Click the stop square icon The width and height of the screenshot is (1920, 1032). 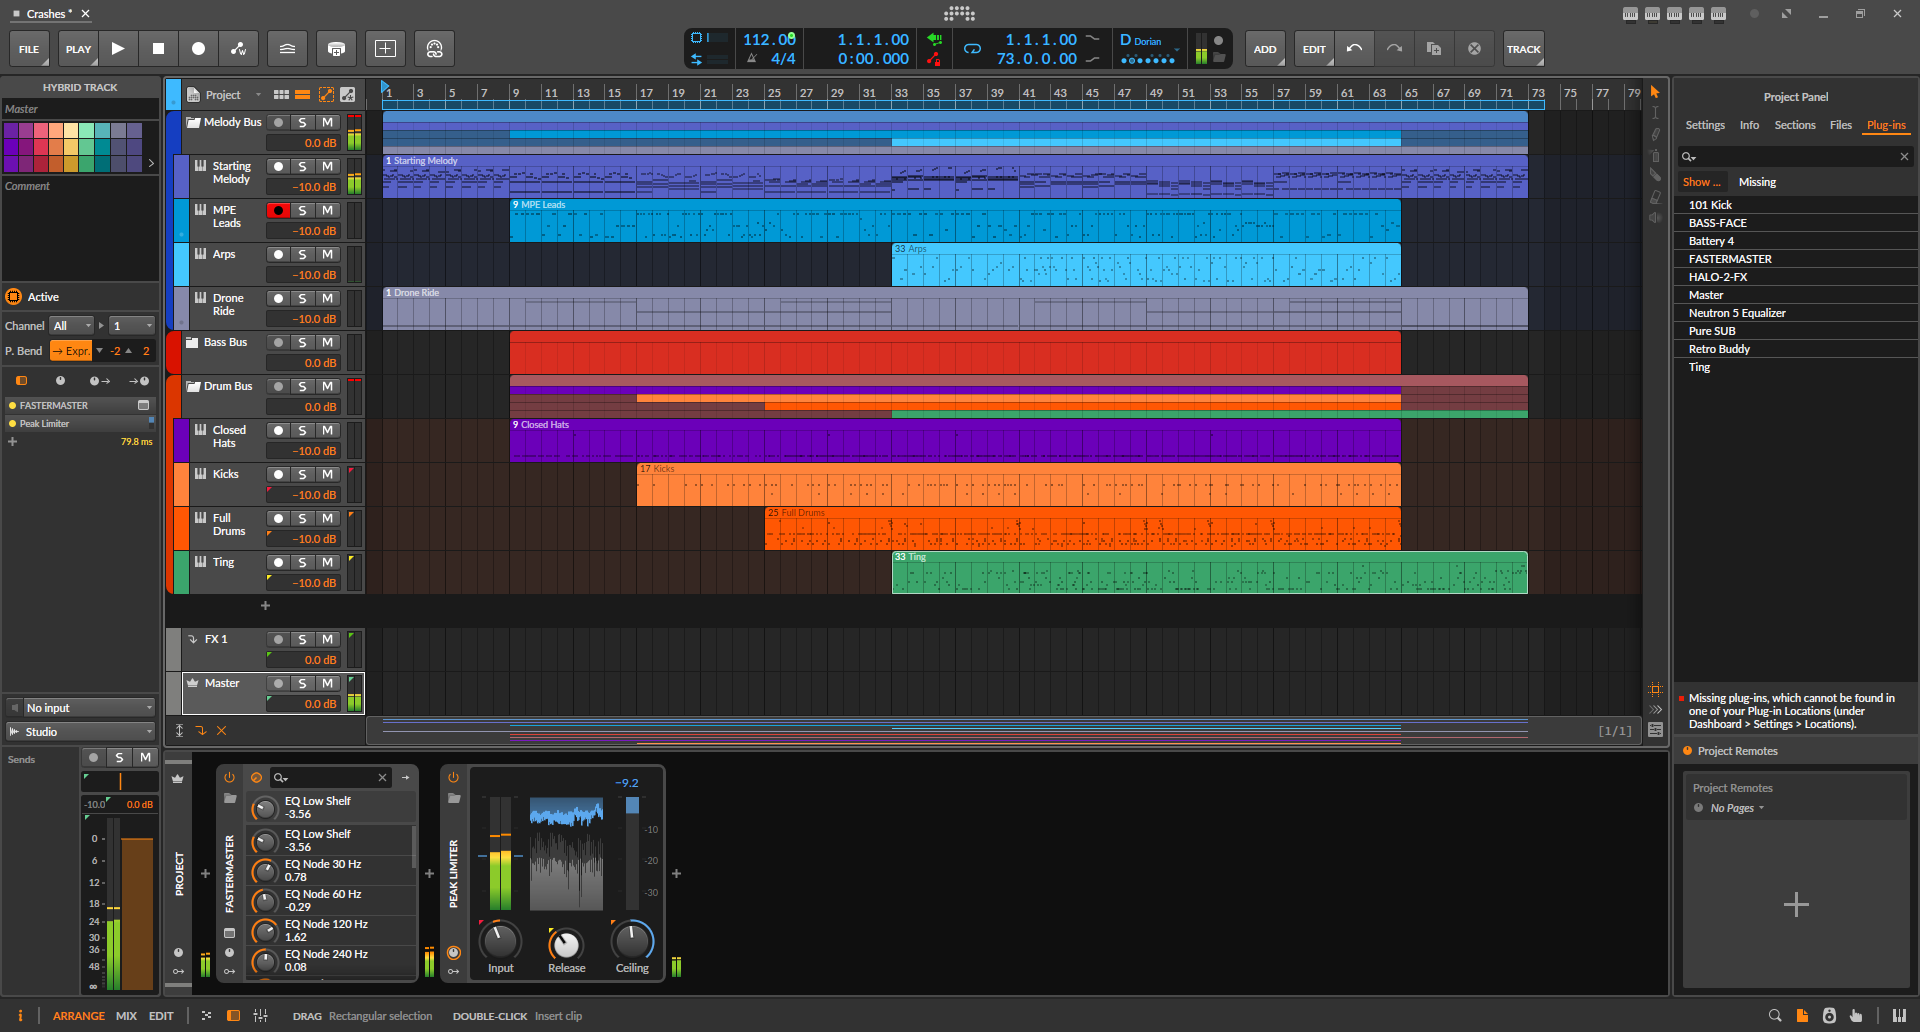click(158, 48)
